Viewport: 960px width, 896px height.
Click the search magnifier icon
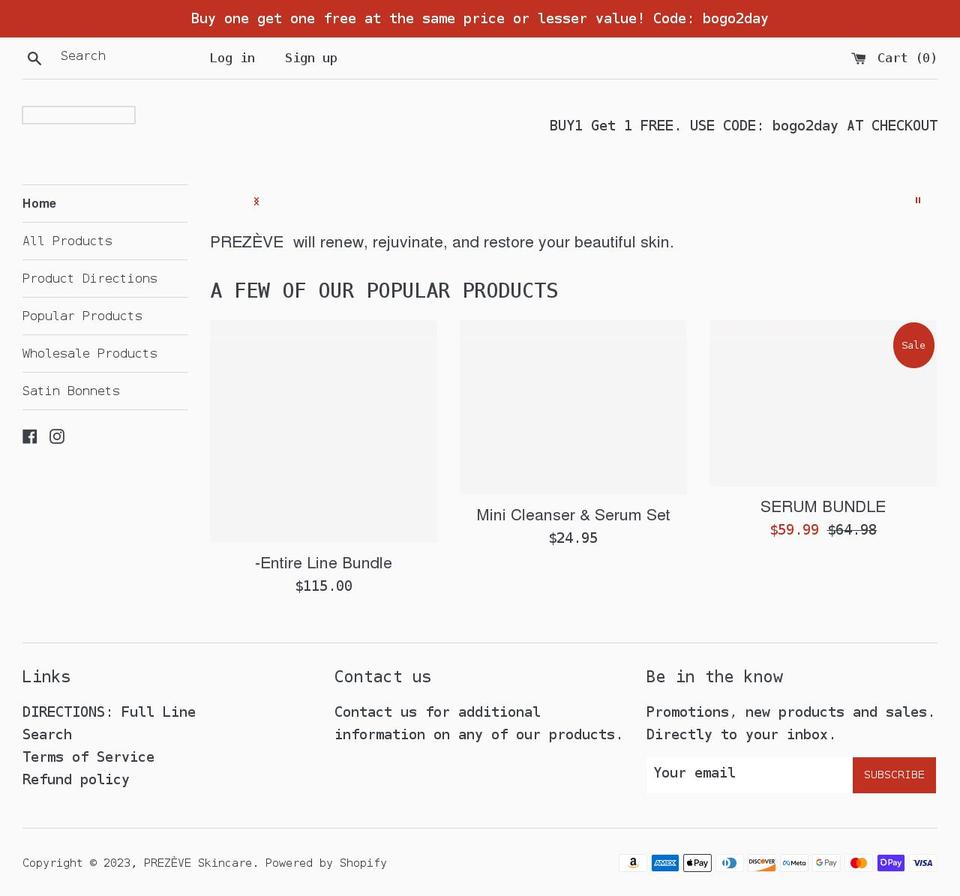34,58
